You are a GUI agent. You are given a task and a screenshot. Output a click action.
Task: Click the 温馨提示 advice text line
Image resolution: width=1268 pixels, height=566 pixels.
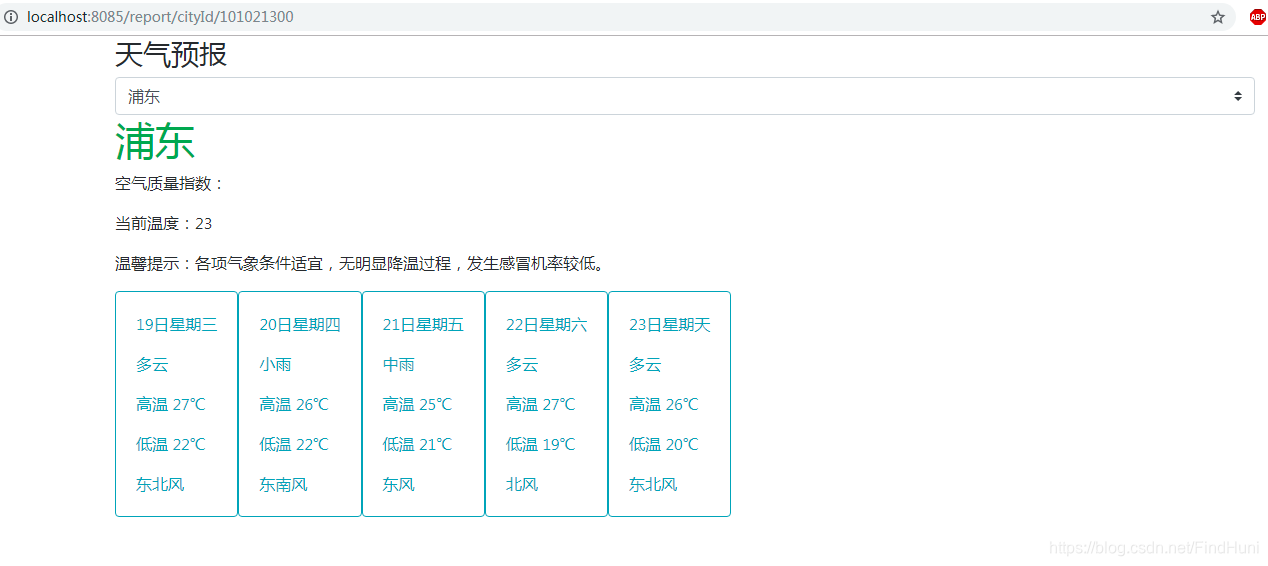coord(360,264)
